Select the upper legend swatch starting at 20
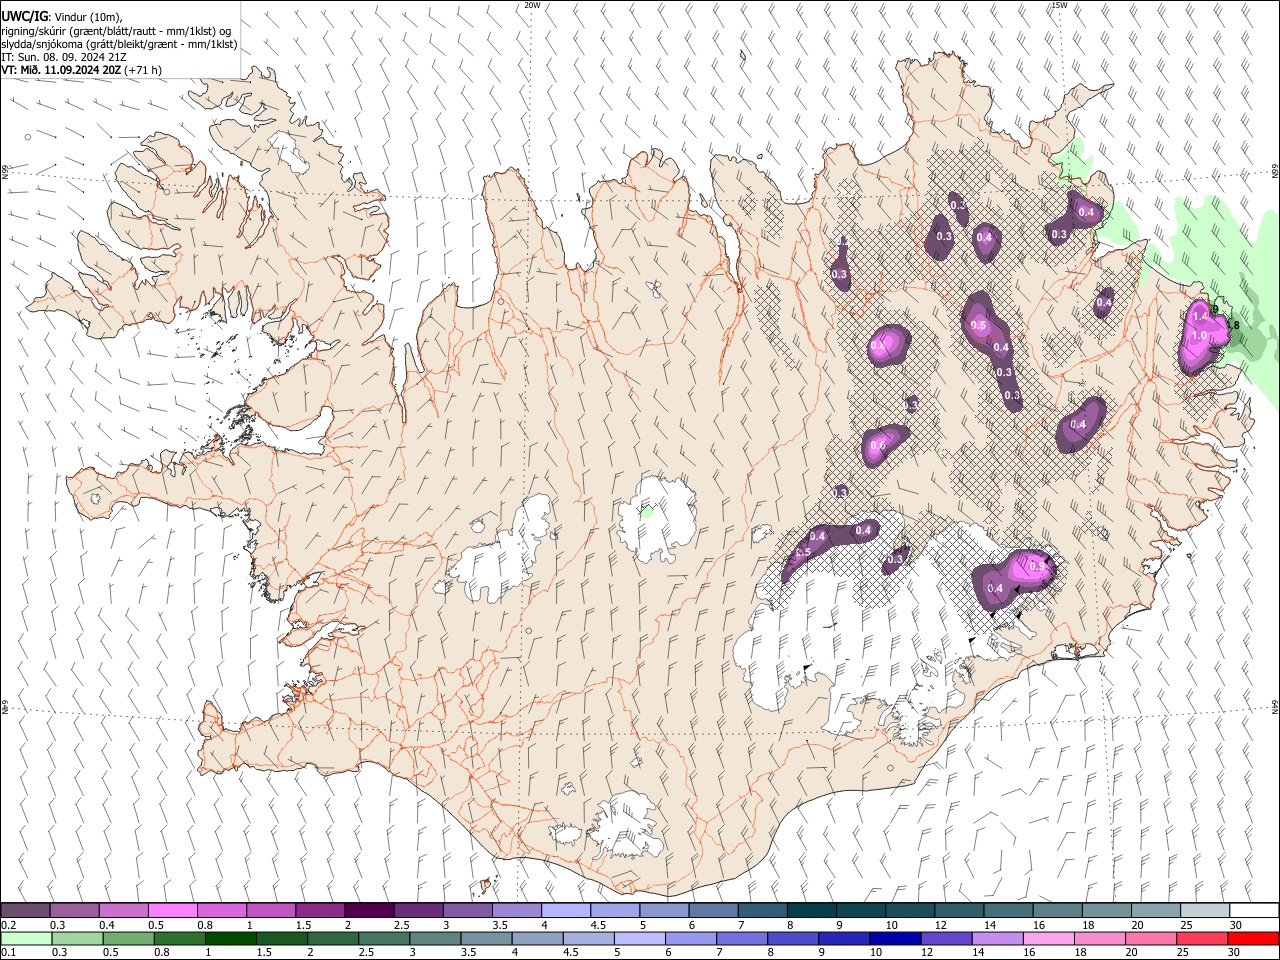 (x=1156, y=911)
